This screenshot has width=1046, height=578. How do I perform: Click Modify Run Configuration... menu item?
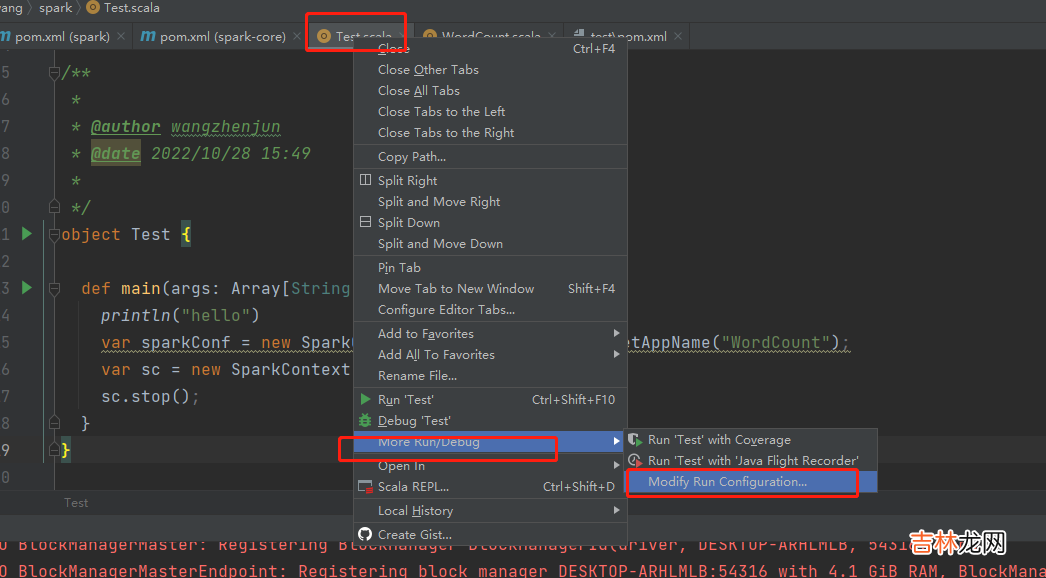(x=727, y=482)
